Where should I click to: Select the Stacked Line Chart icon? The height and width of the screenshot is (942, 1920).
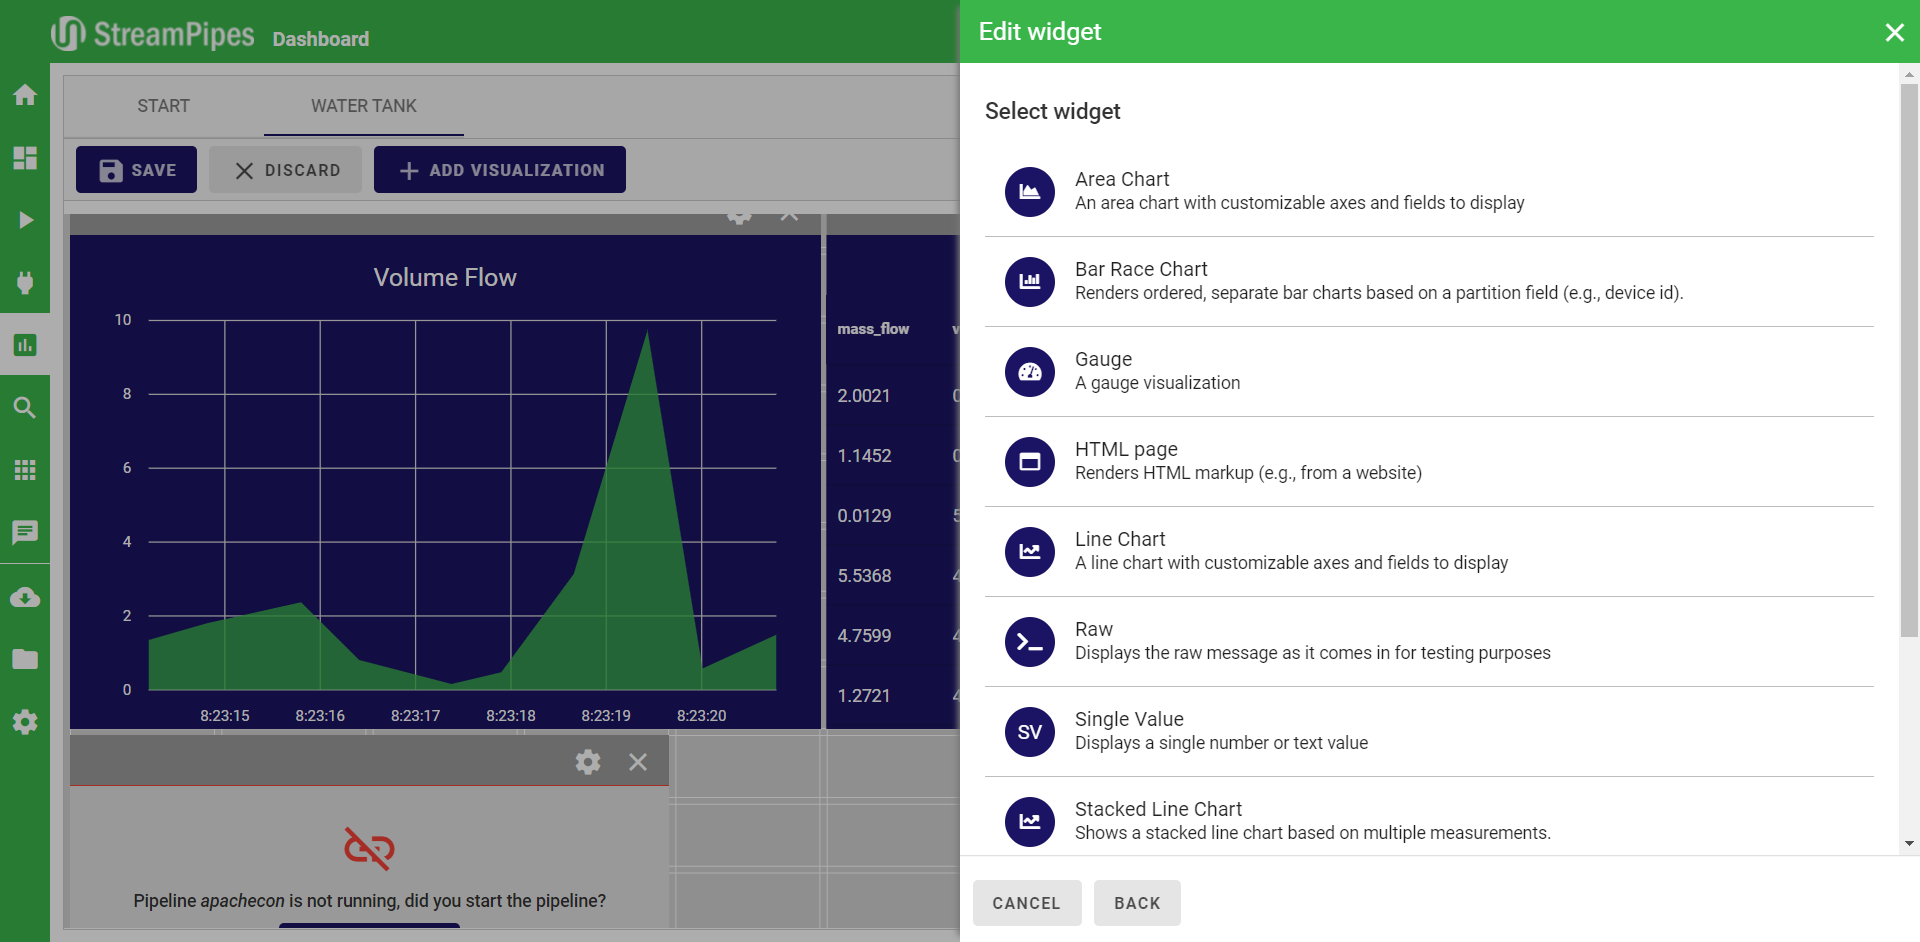(1029, 822)
